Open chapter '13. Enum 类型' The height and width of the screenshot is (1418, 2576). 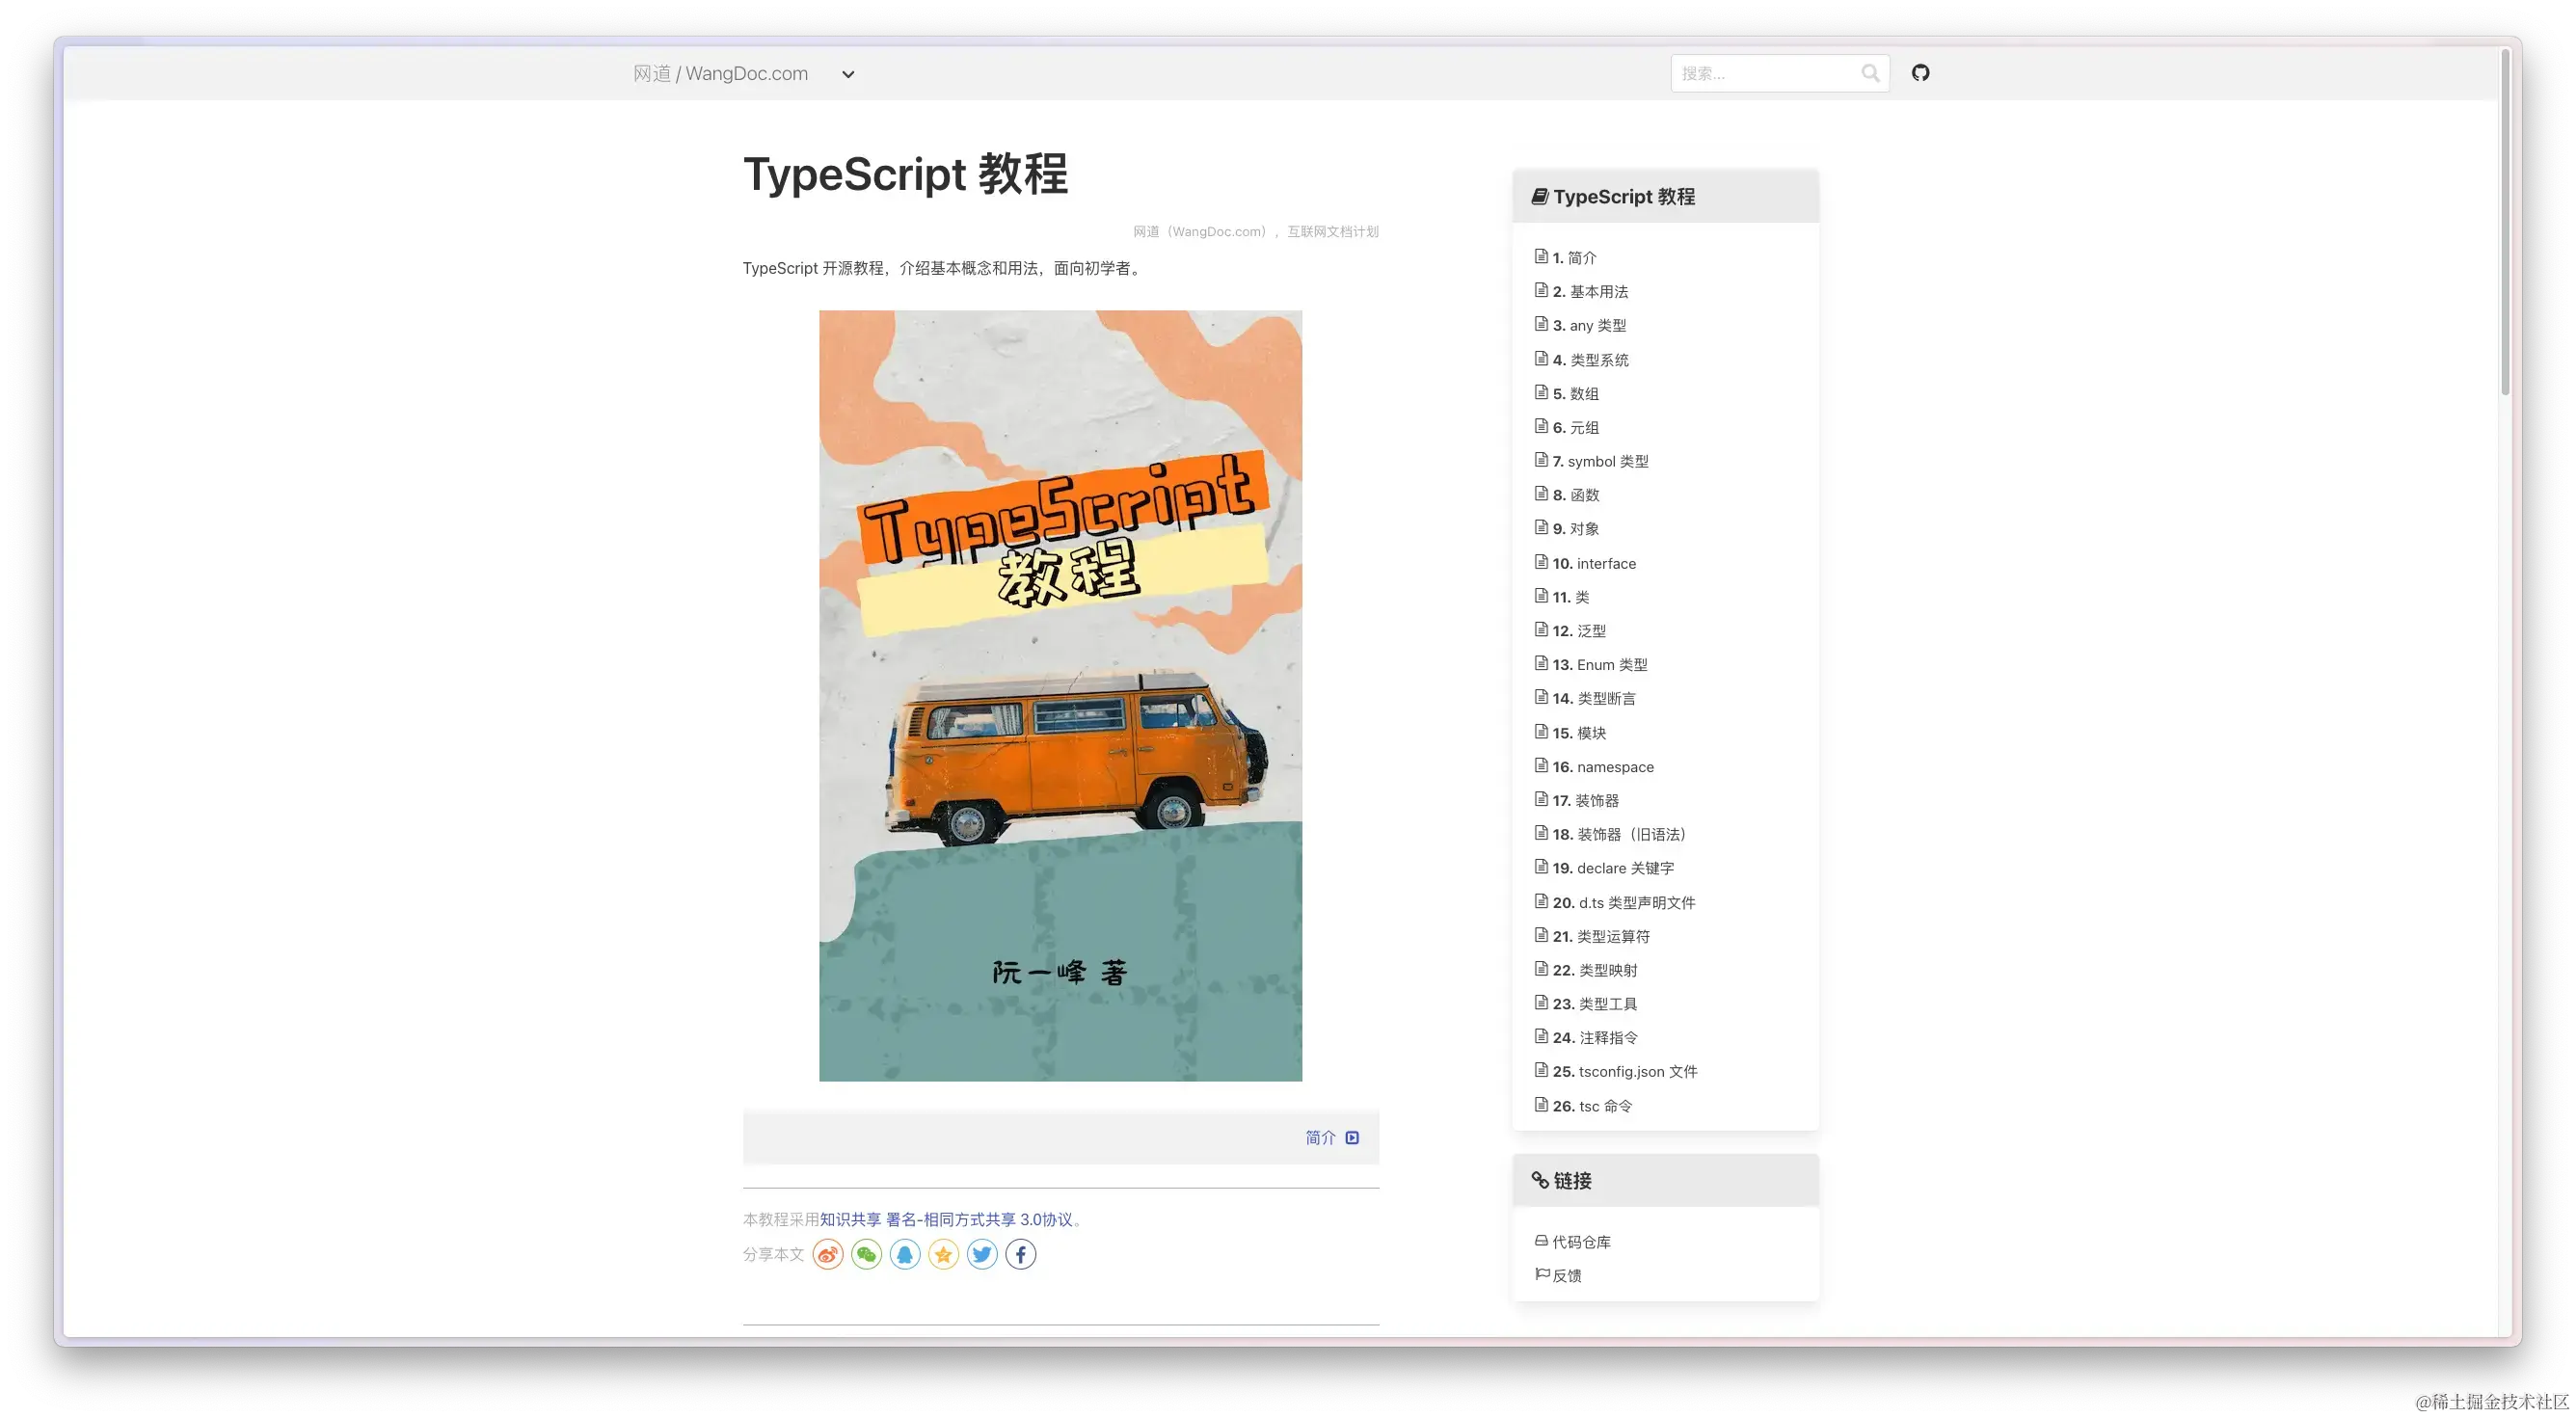(1601, 664)
